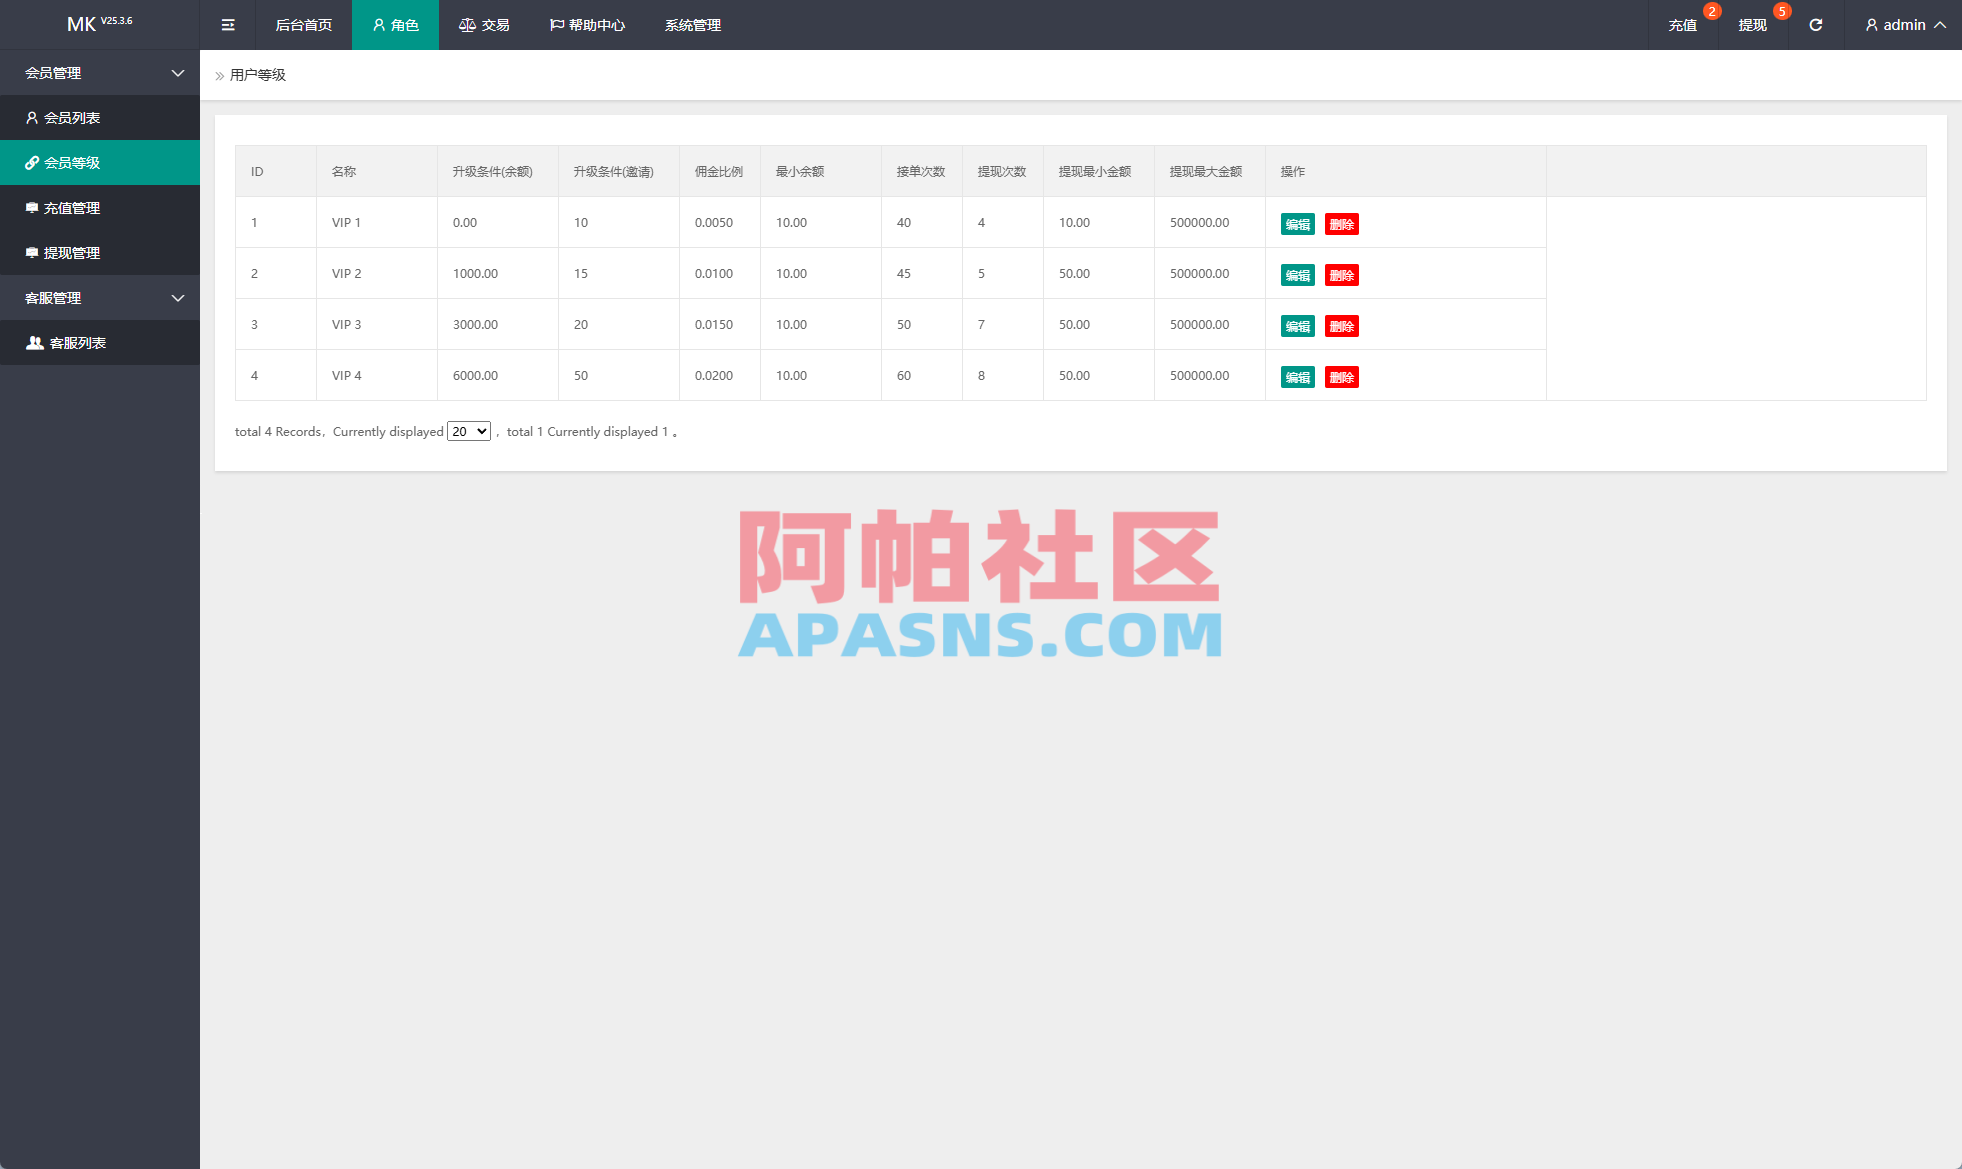
Task: Click the admin user icon top right
Action: [x=1871, y=25]
